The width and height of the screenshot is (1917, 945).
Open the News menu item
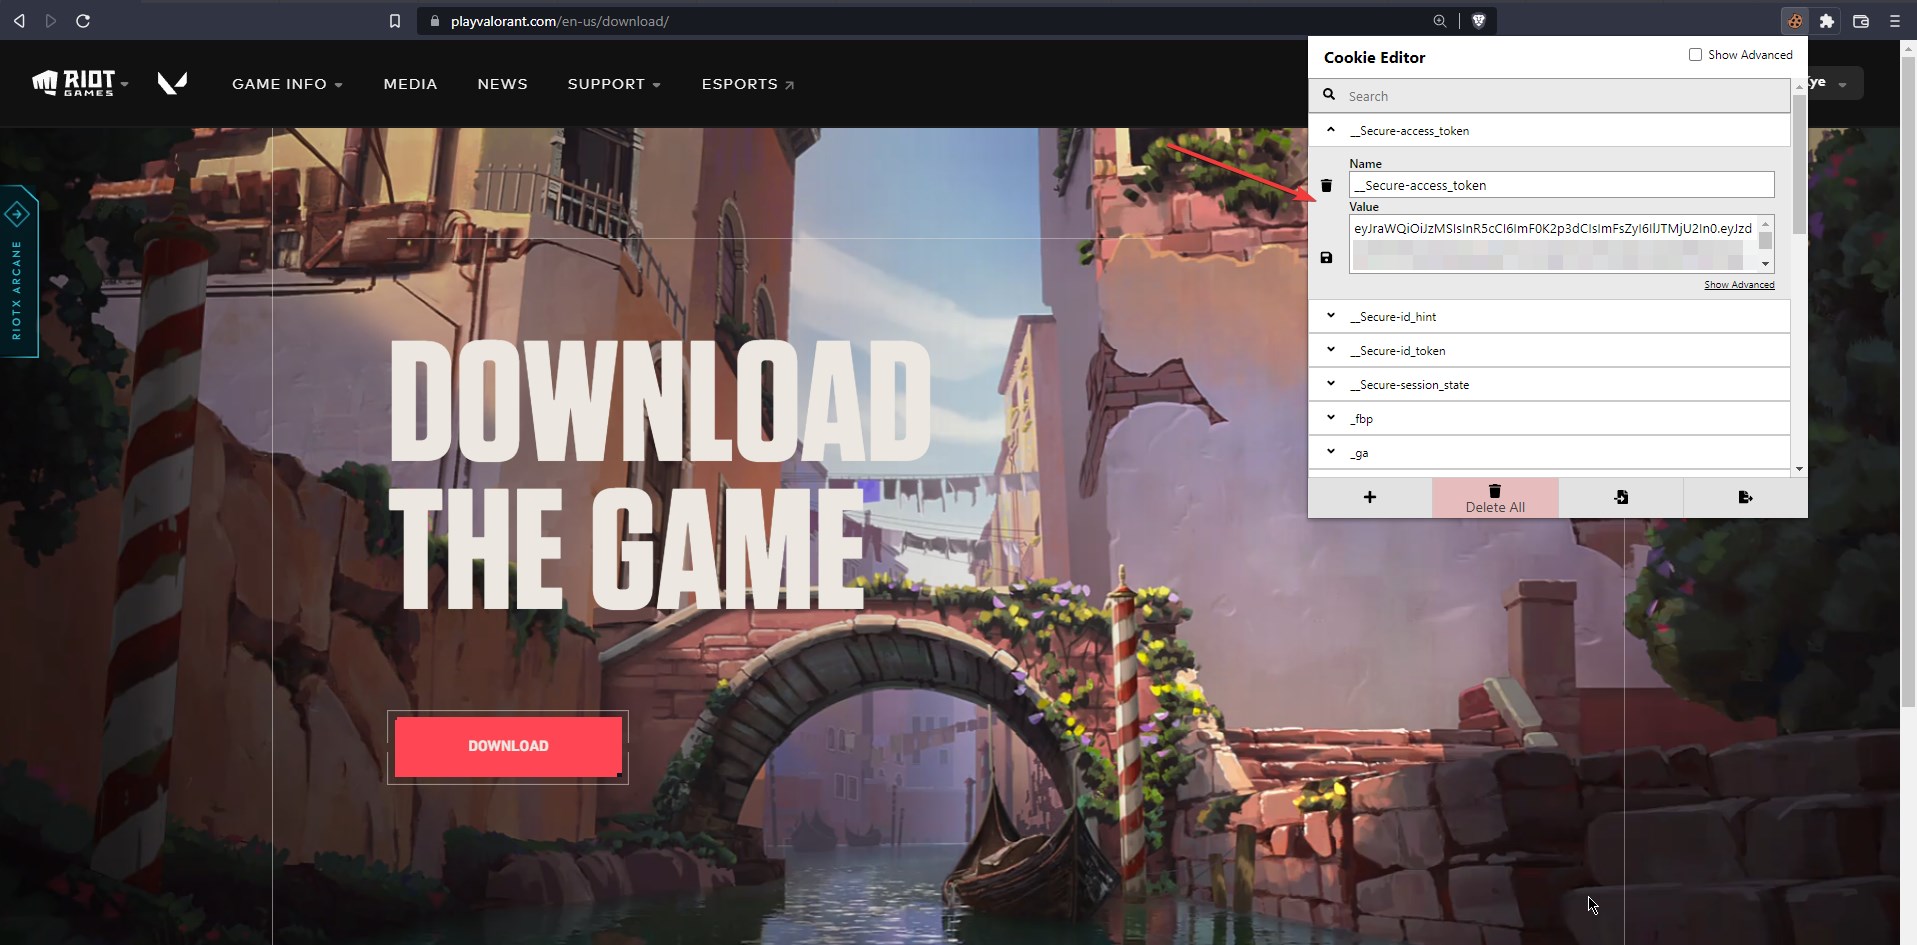[502, 84]
